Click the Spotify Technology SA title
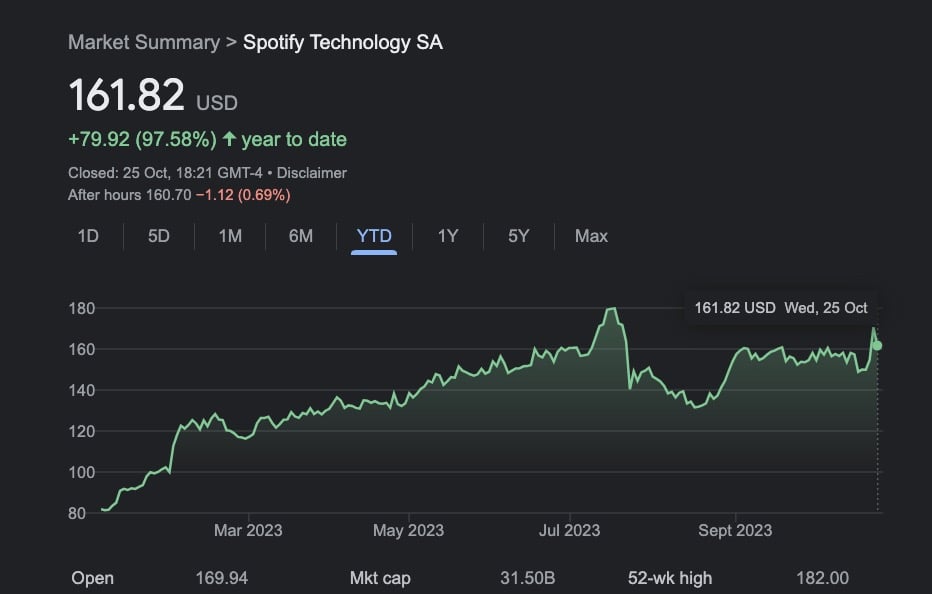Screen dimensions: 932x594 pos(342,42)
